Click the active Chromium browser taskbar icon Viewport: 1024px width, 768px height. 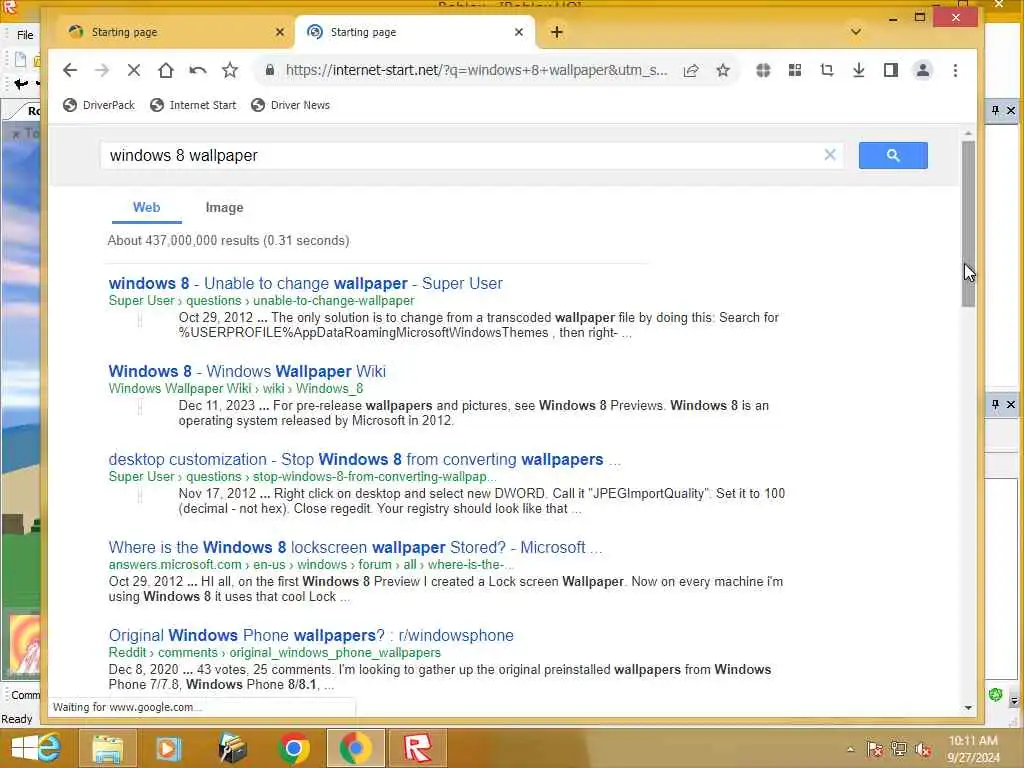pyautogui.click(x=355, y=748)
